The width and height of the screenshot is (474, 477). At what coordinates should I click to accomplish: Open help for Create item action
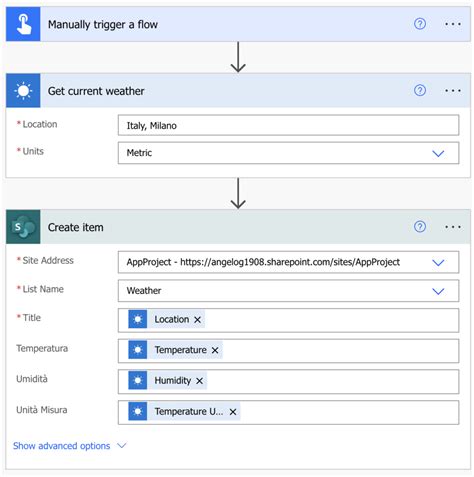(x=420, y=227)
